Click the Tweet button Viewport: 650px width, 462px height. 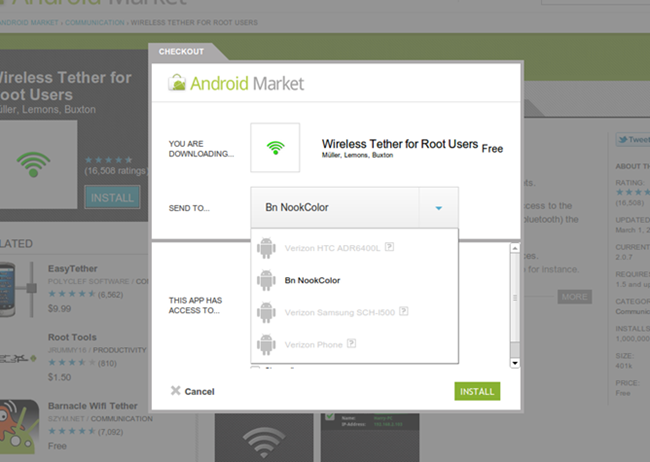click(633, 140)
